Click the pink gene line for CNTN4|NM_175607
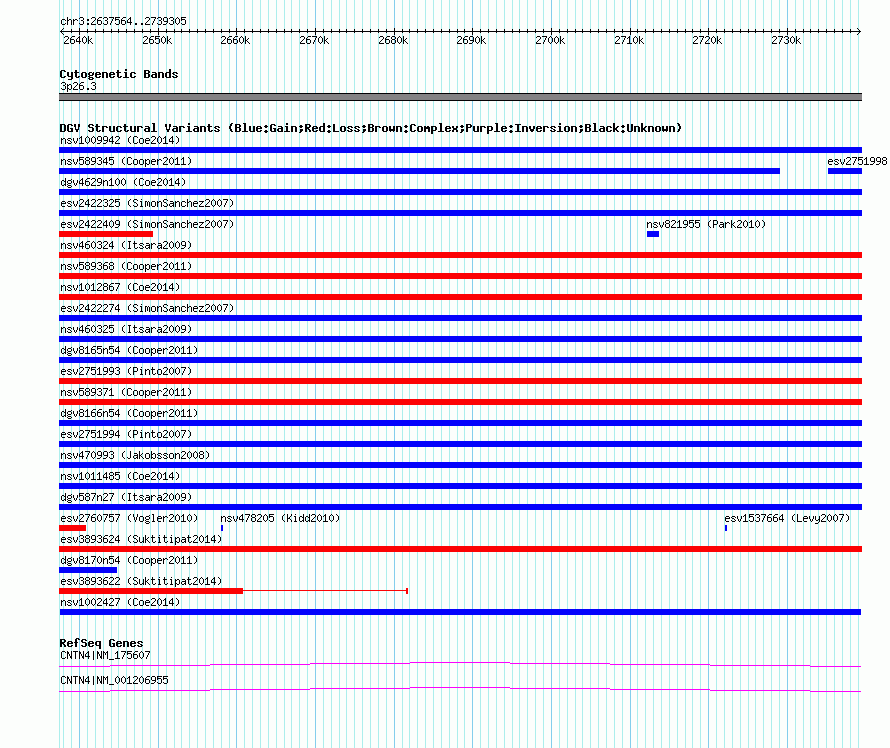This screenshot has width=890, height=748. [x=460, y=664]
